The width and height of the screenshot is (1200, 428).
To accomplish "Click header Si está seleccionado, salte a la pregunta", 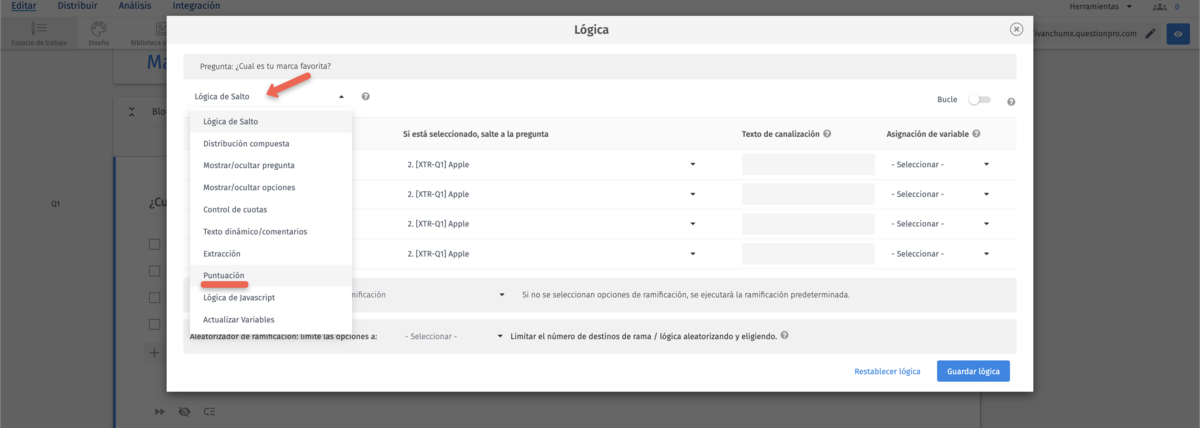I will pos(476,134).
